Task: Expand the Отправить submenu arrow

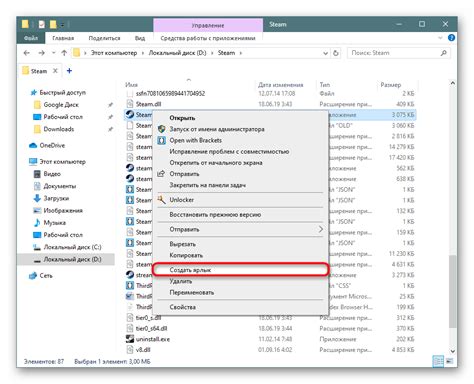Action: pyautogui.click(x=320, y=229)
